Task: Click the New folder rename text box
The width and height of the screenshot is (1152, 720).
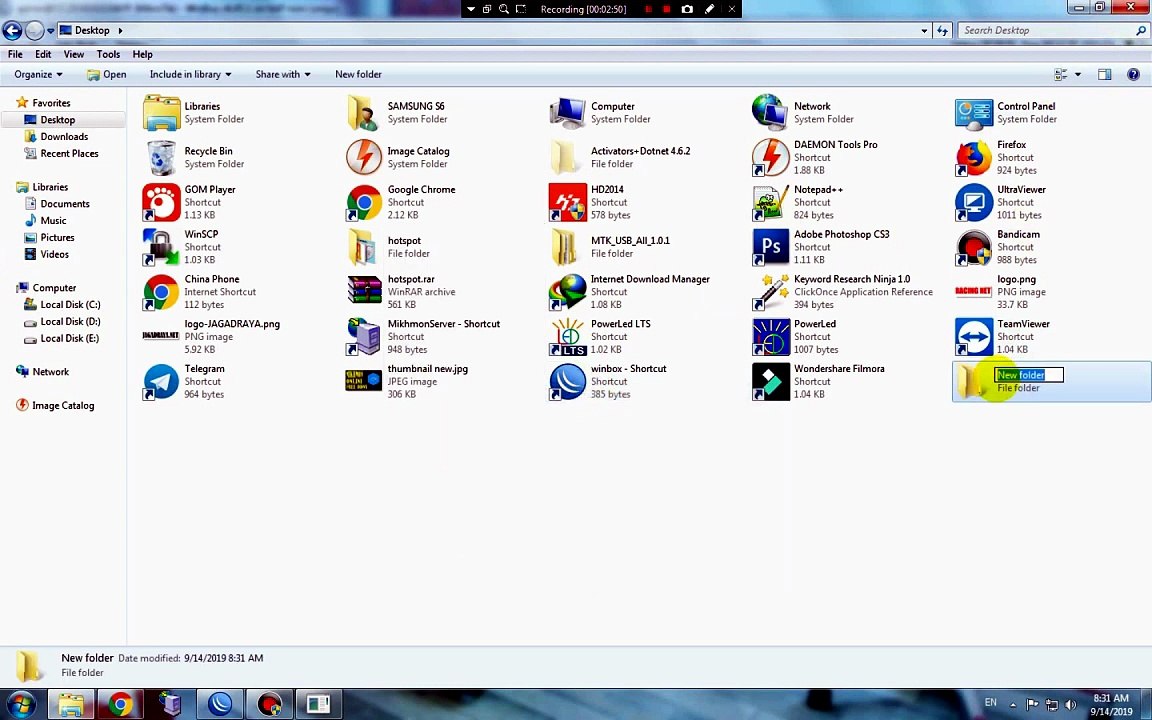Action: pos(1029,375)
